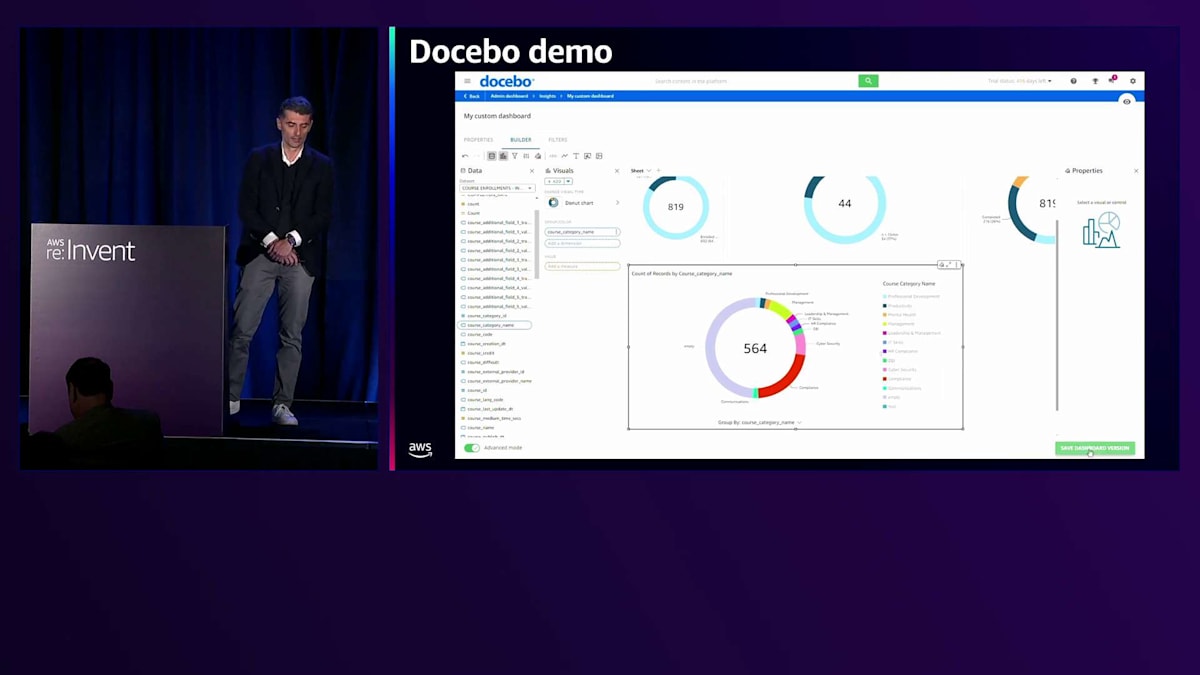Click the Add a dimension field

click(x=582, y=243)
